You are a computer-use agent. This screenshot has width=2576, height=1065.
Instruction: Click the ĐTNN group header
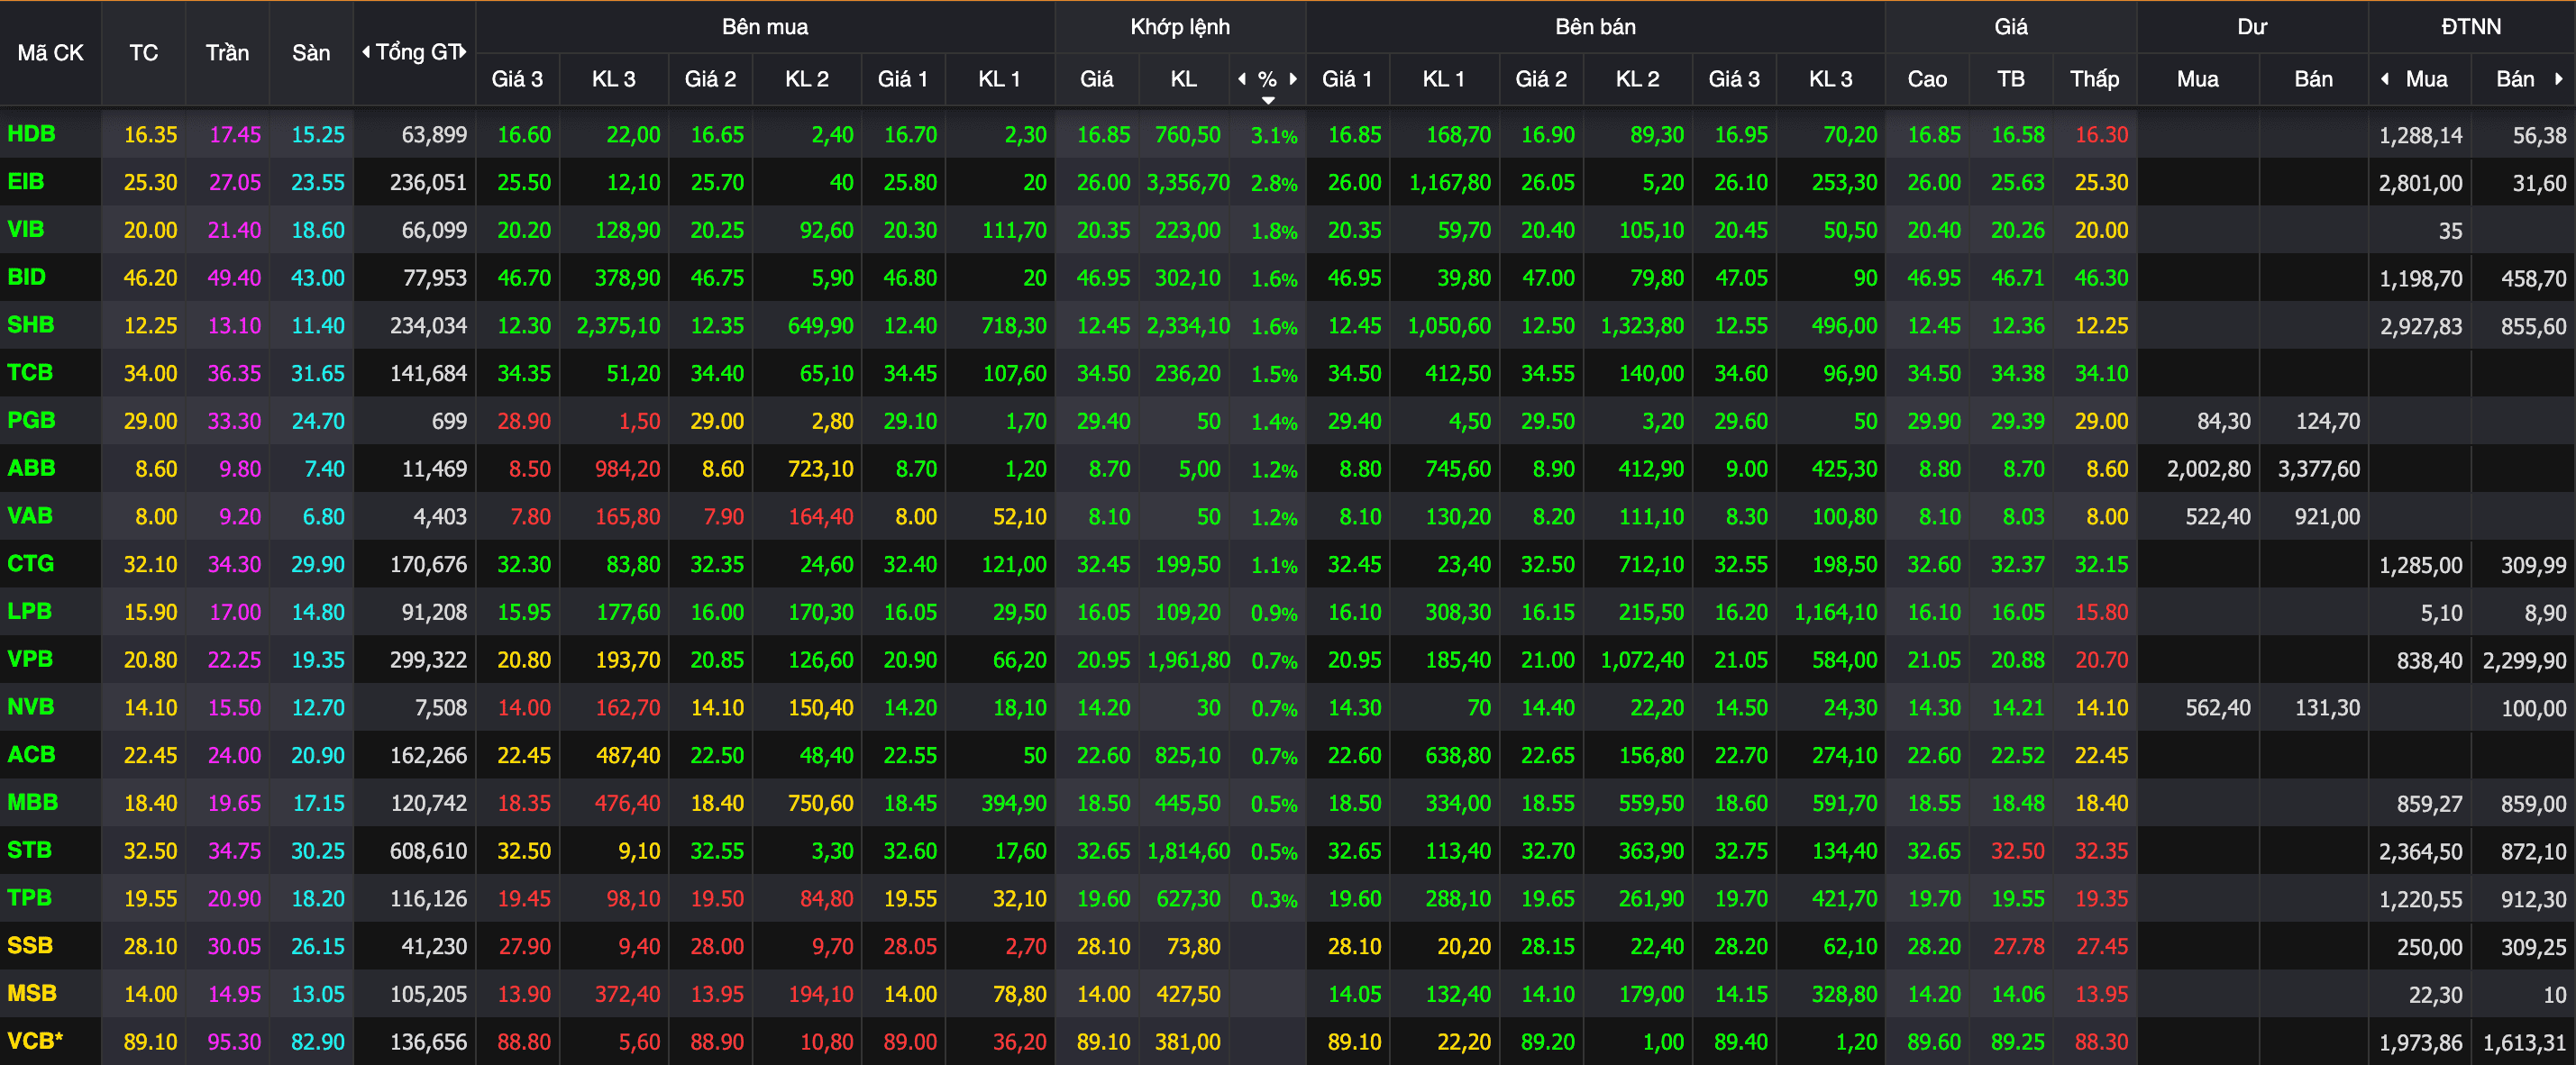2471,27
